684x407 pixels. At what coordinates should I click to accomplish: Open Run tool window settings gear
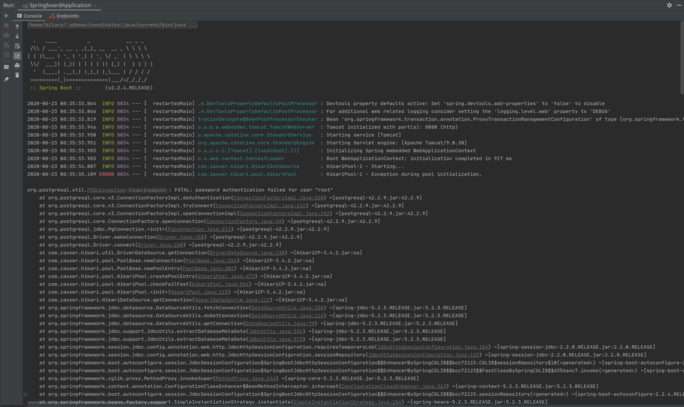tap(669, 5)
